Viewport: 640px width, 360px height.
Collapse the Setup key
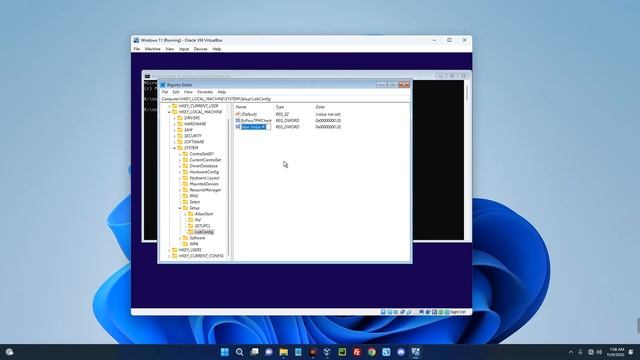click(180, 208)
